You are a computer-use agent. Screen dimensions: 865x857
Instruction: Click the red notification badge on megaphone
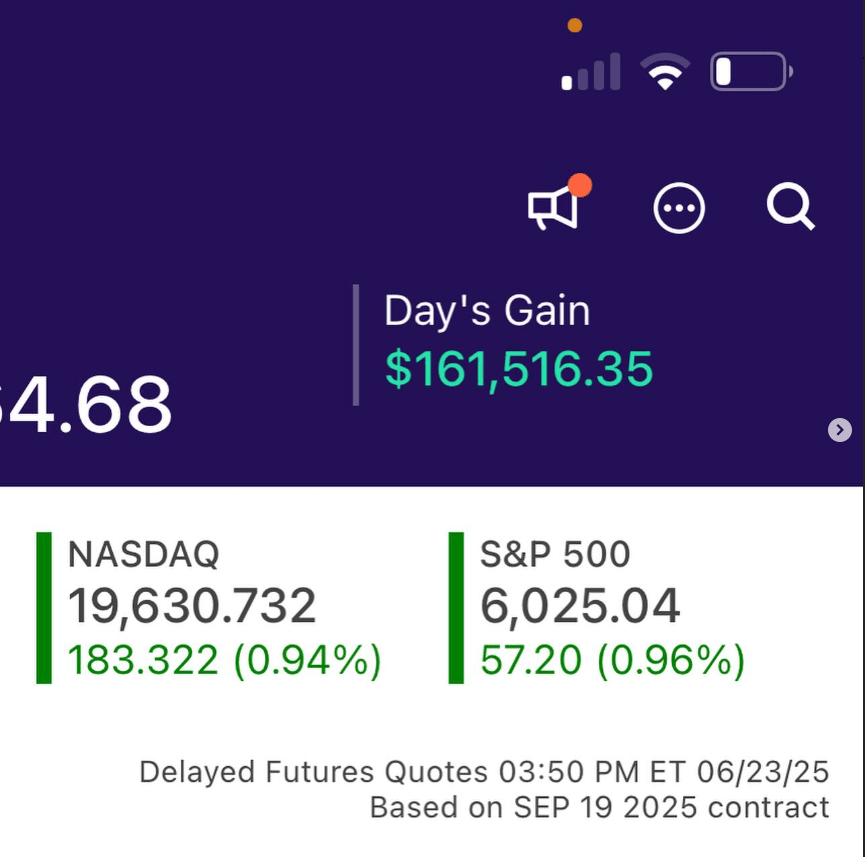click(x=579, y=185)
